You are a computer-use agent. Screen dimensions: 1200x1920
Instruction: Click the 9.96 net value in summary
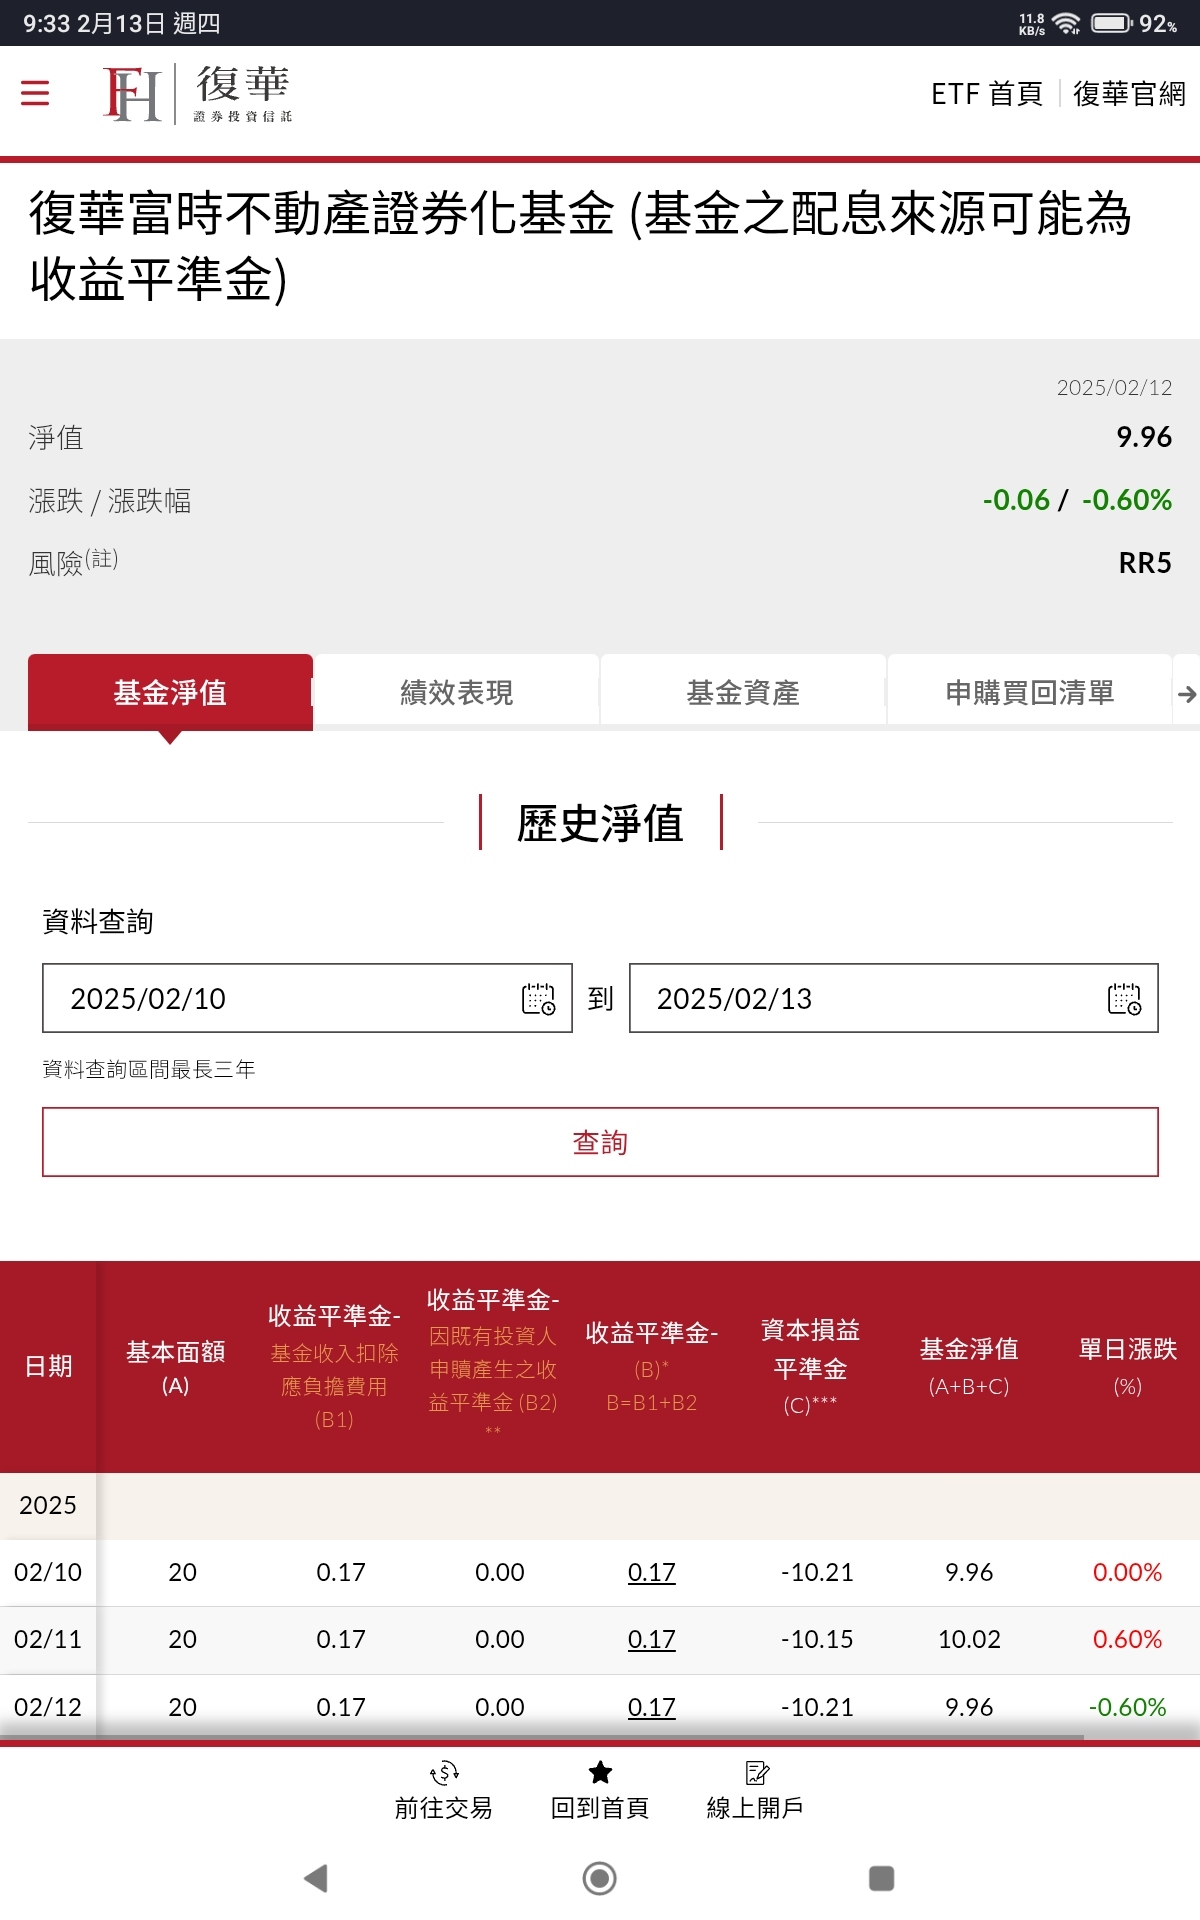(1144, 437)
